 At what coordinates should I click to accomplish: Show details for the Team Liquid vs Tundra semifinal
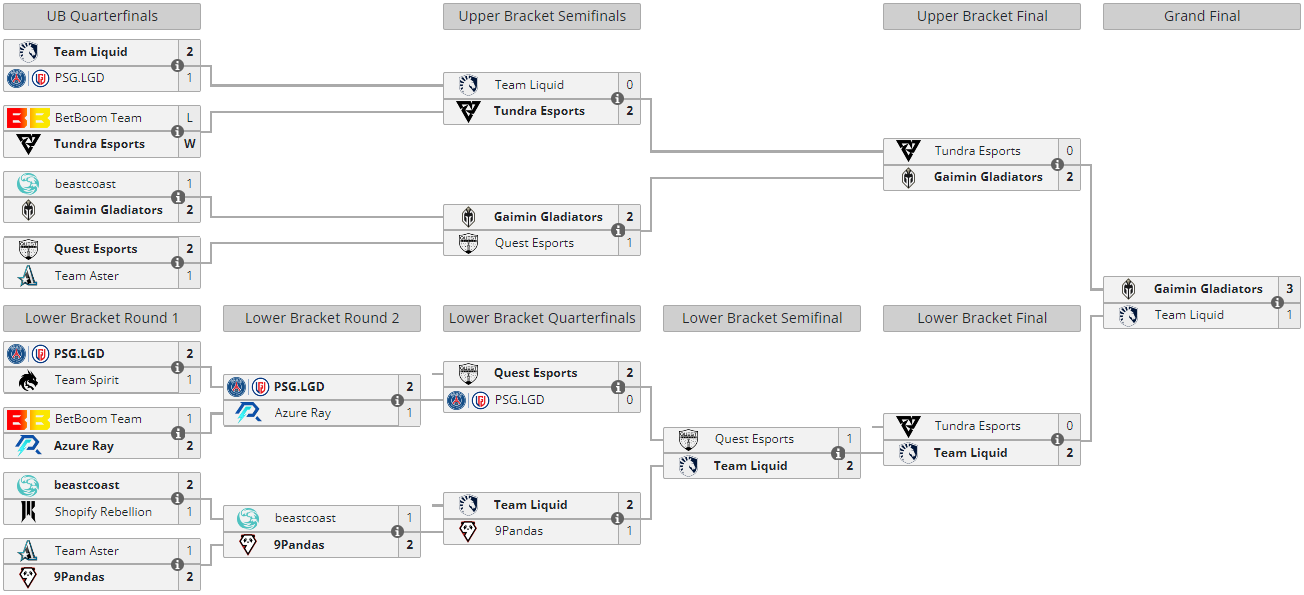pyautogui.click(x=617, y=98)
